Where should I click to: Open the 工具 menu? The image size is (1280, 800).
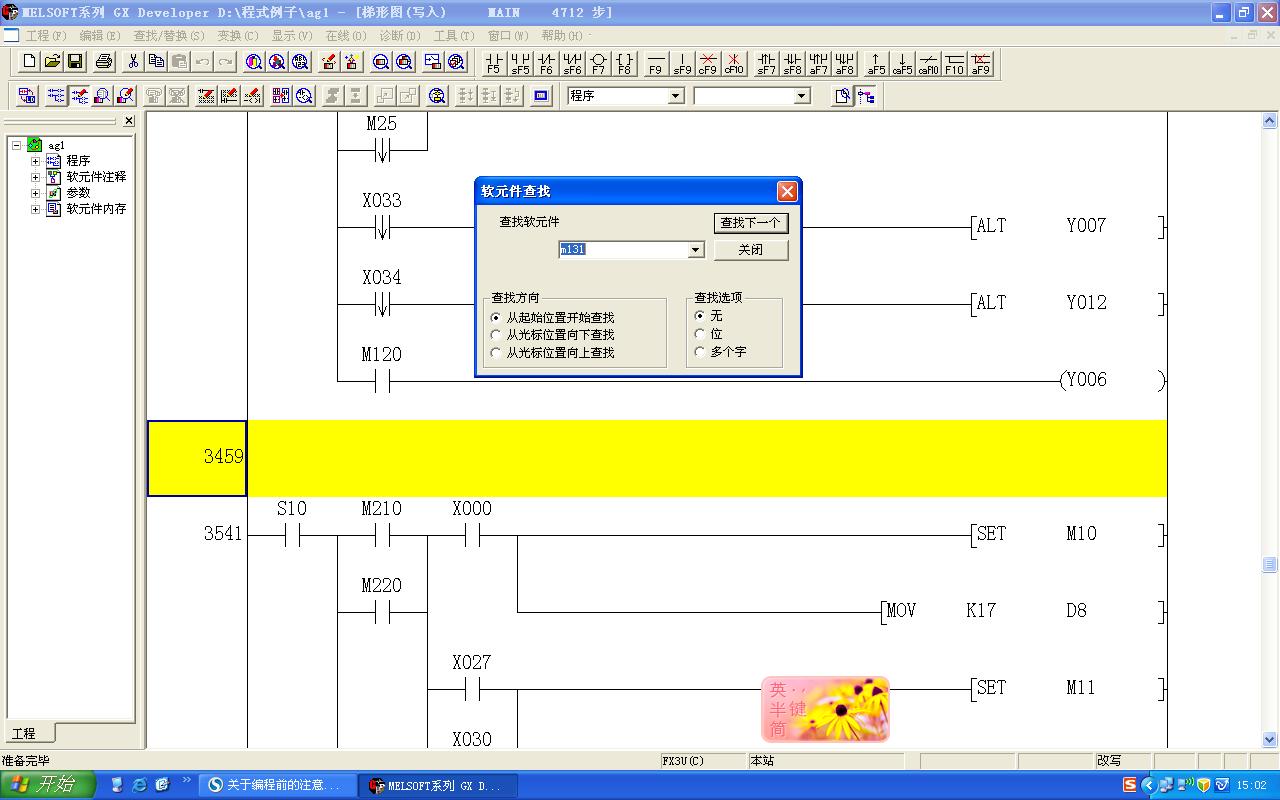pyautogui.click(x=453, y=36)
